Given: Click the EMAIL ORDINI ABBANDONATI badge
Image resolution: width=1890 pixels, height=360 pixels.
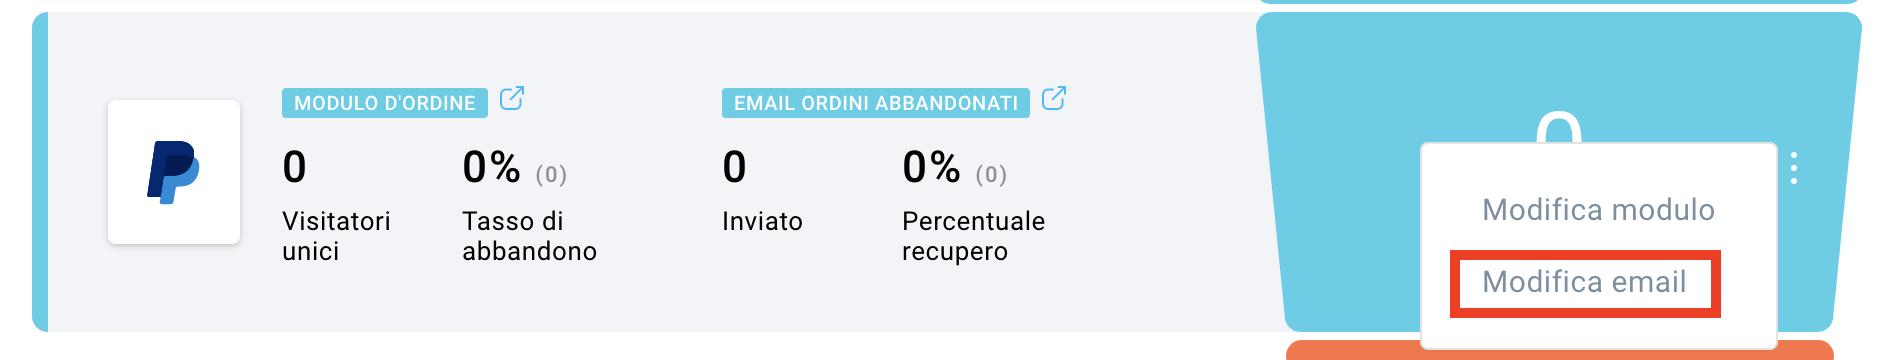Looking at the screenshot, I should click(876, 103).
